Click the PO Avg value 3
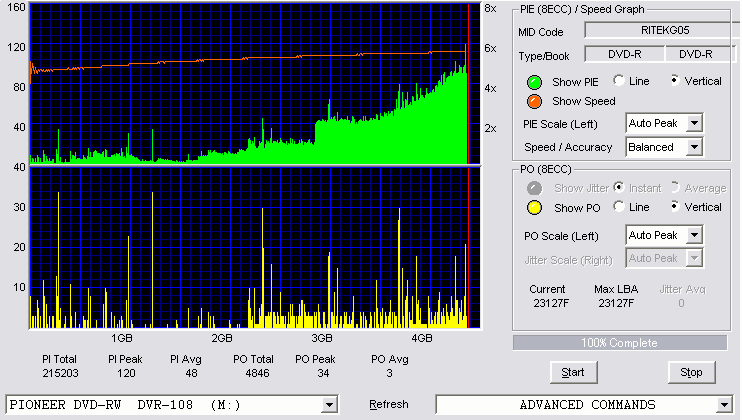Screen dimensions: 742x420 click(x=389, y=373)
